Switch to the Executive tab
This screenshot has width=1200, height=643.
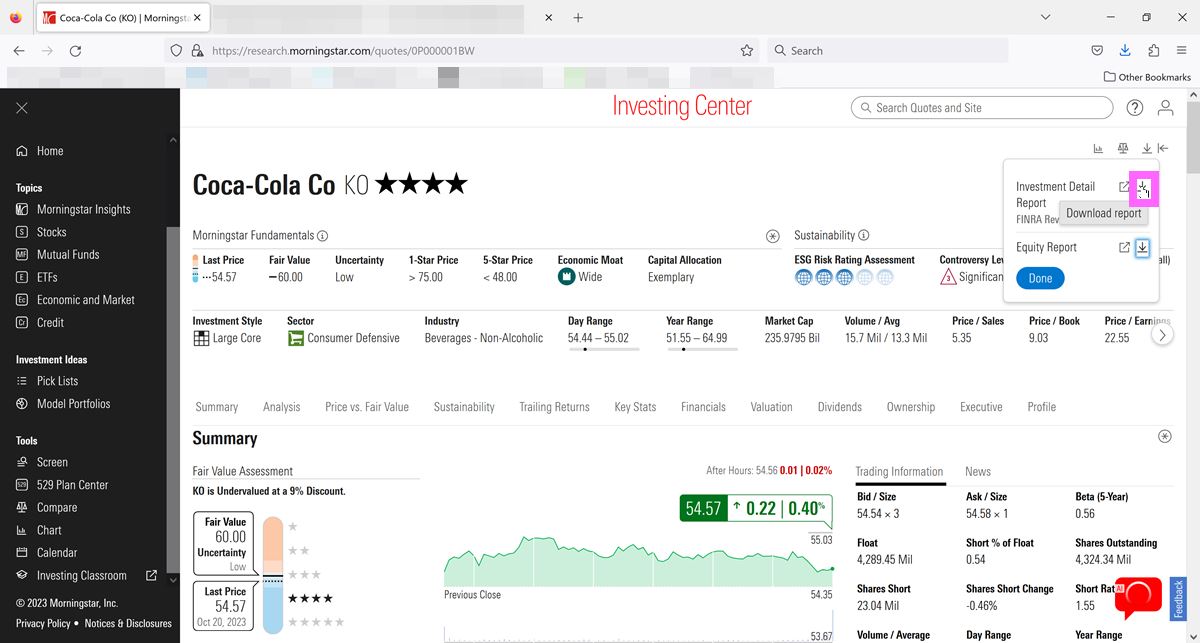(981, 407)
